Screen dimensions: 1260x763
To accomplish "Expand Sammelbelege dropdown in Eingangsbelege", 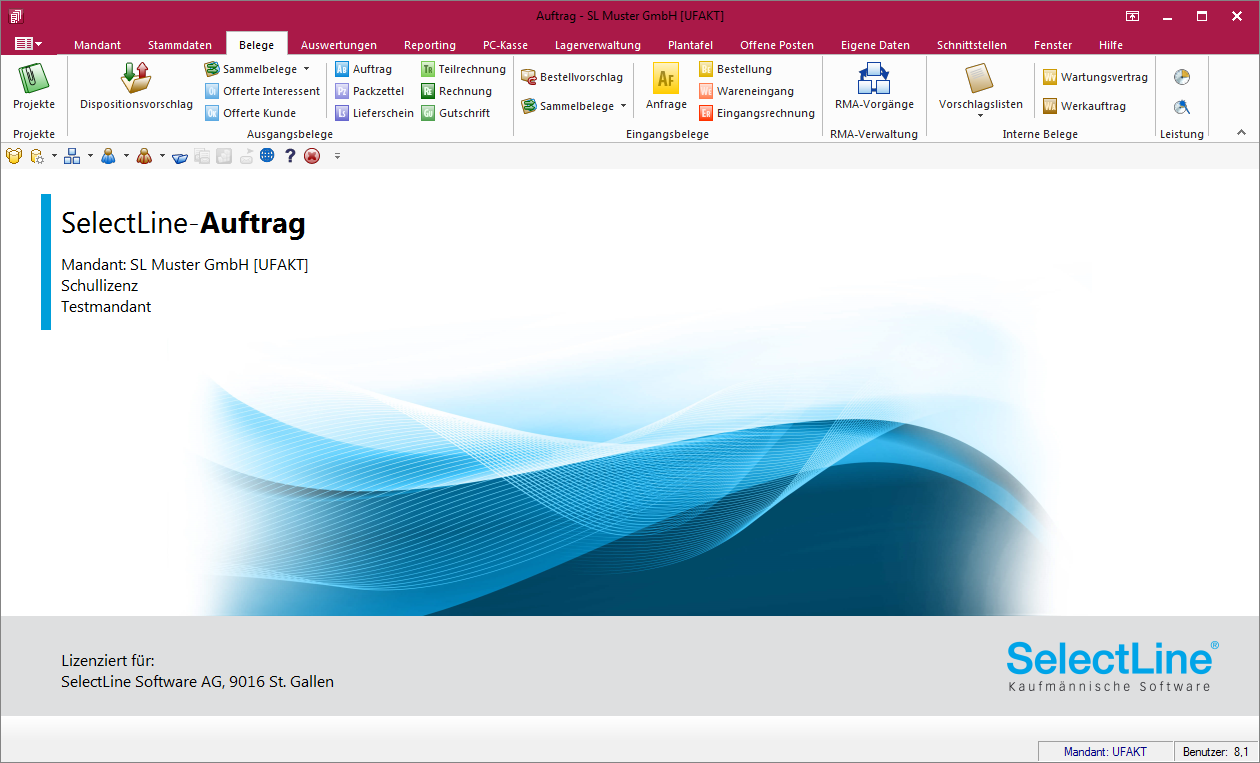I will pos(624,106).
